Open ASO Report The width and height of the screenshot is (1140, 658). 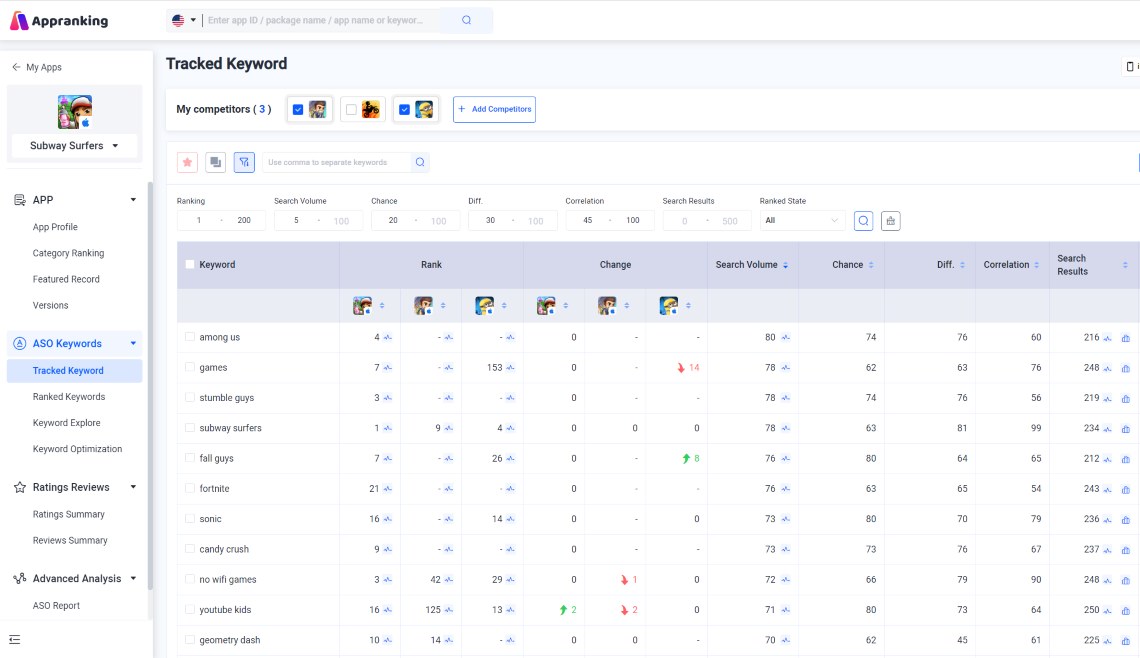(57, 606)
